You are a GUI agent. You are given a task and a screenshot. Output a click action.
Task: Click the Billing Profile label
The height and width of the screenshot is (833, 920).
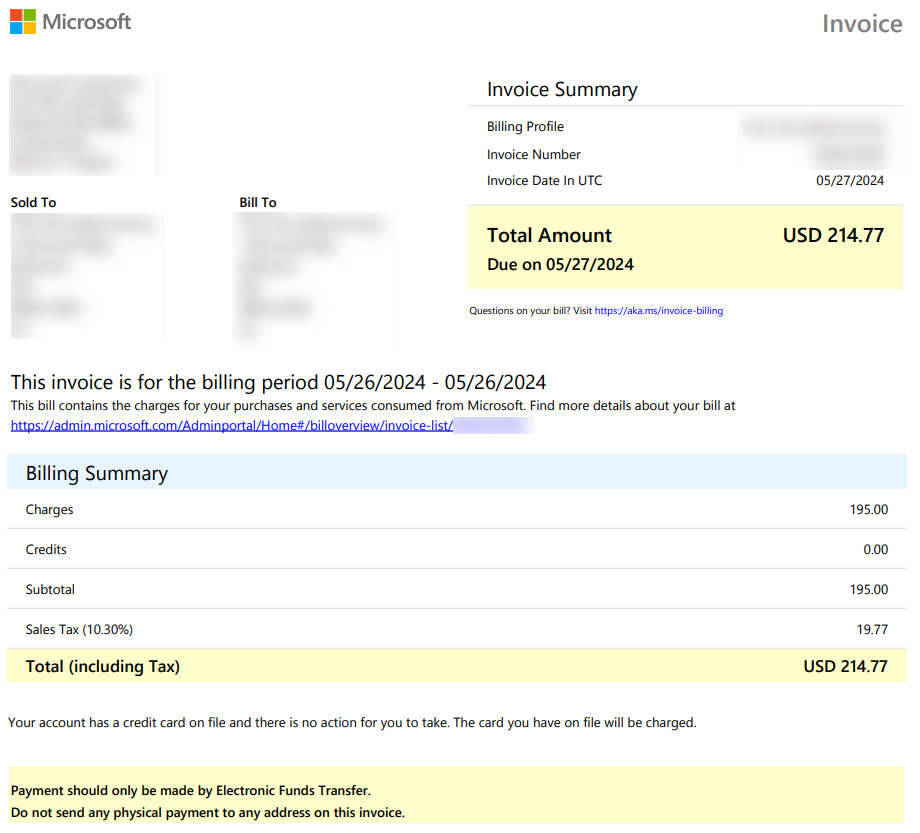point(525,127)
